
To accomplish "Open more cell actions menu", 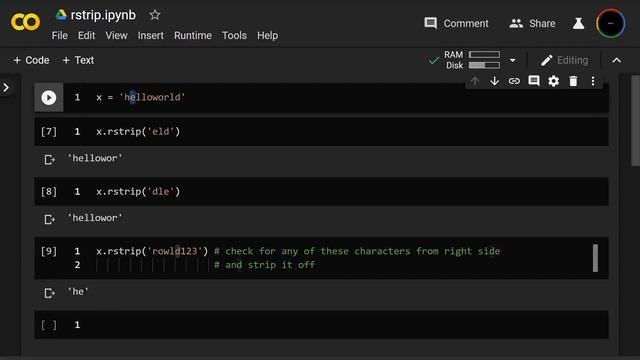I will (593, 81).
